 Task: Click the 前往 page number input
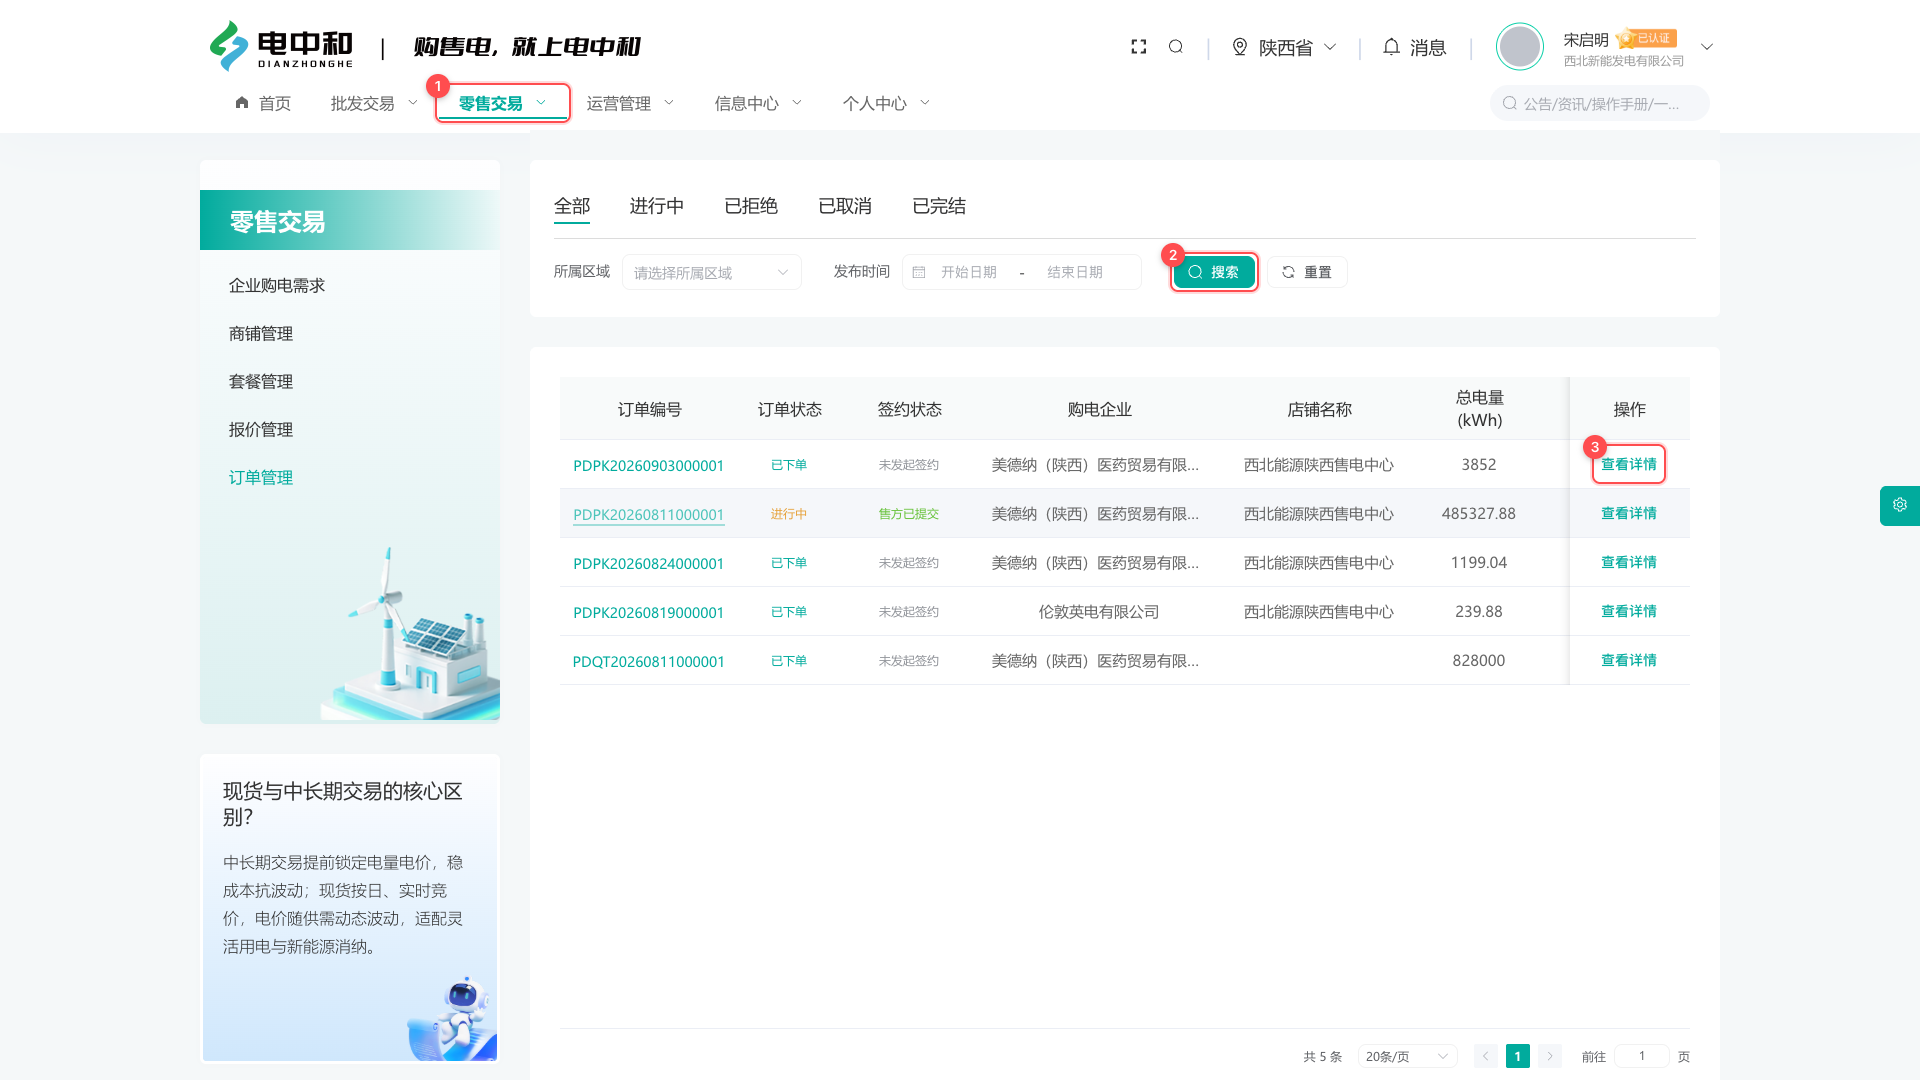1641,1056
